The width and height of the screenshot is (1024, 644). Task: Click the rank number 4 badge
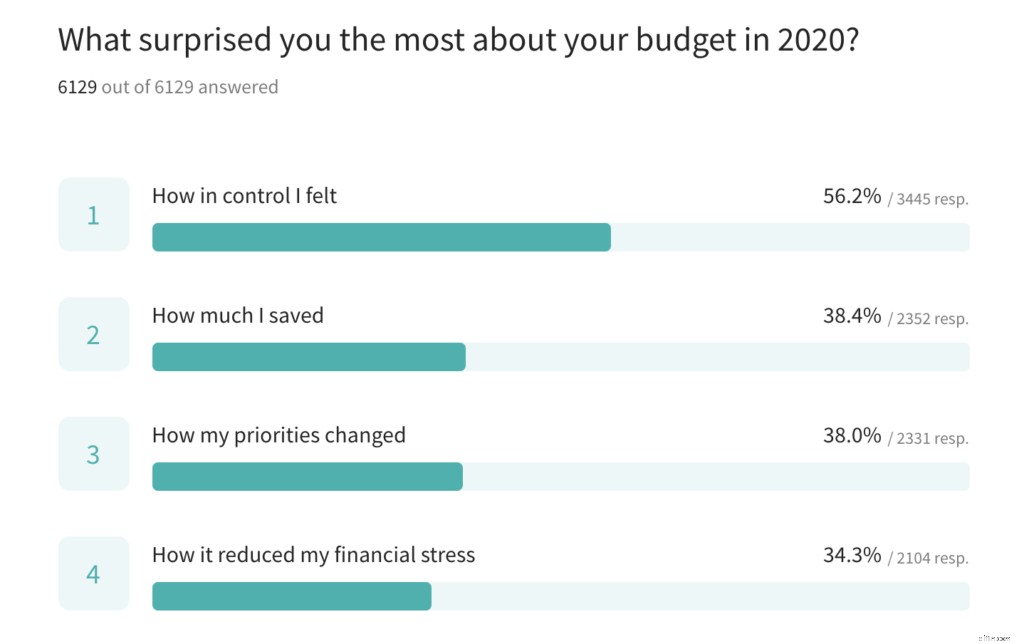coord(94,574)
